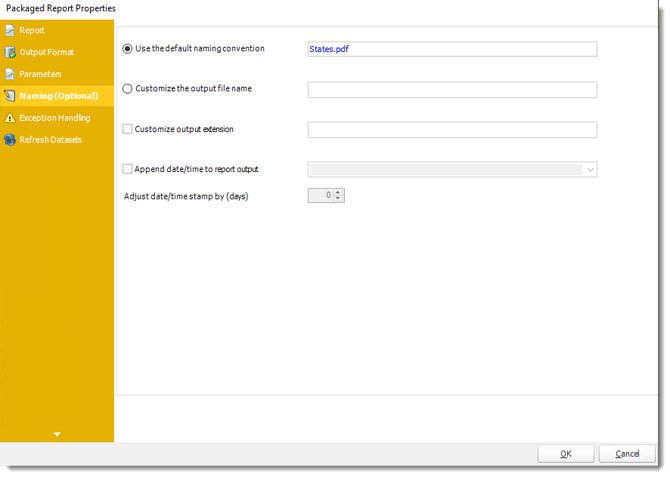
Task: Select the Naming (Optional) tab label
Action: [59, 96]
